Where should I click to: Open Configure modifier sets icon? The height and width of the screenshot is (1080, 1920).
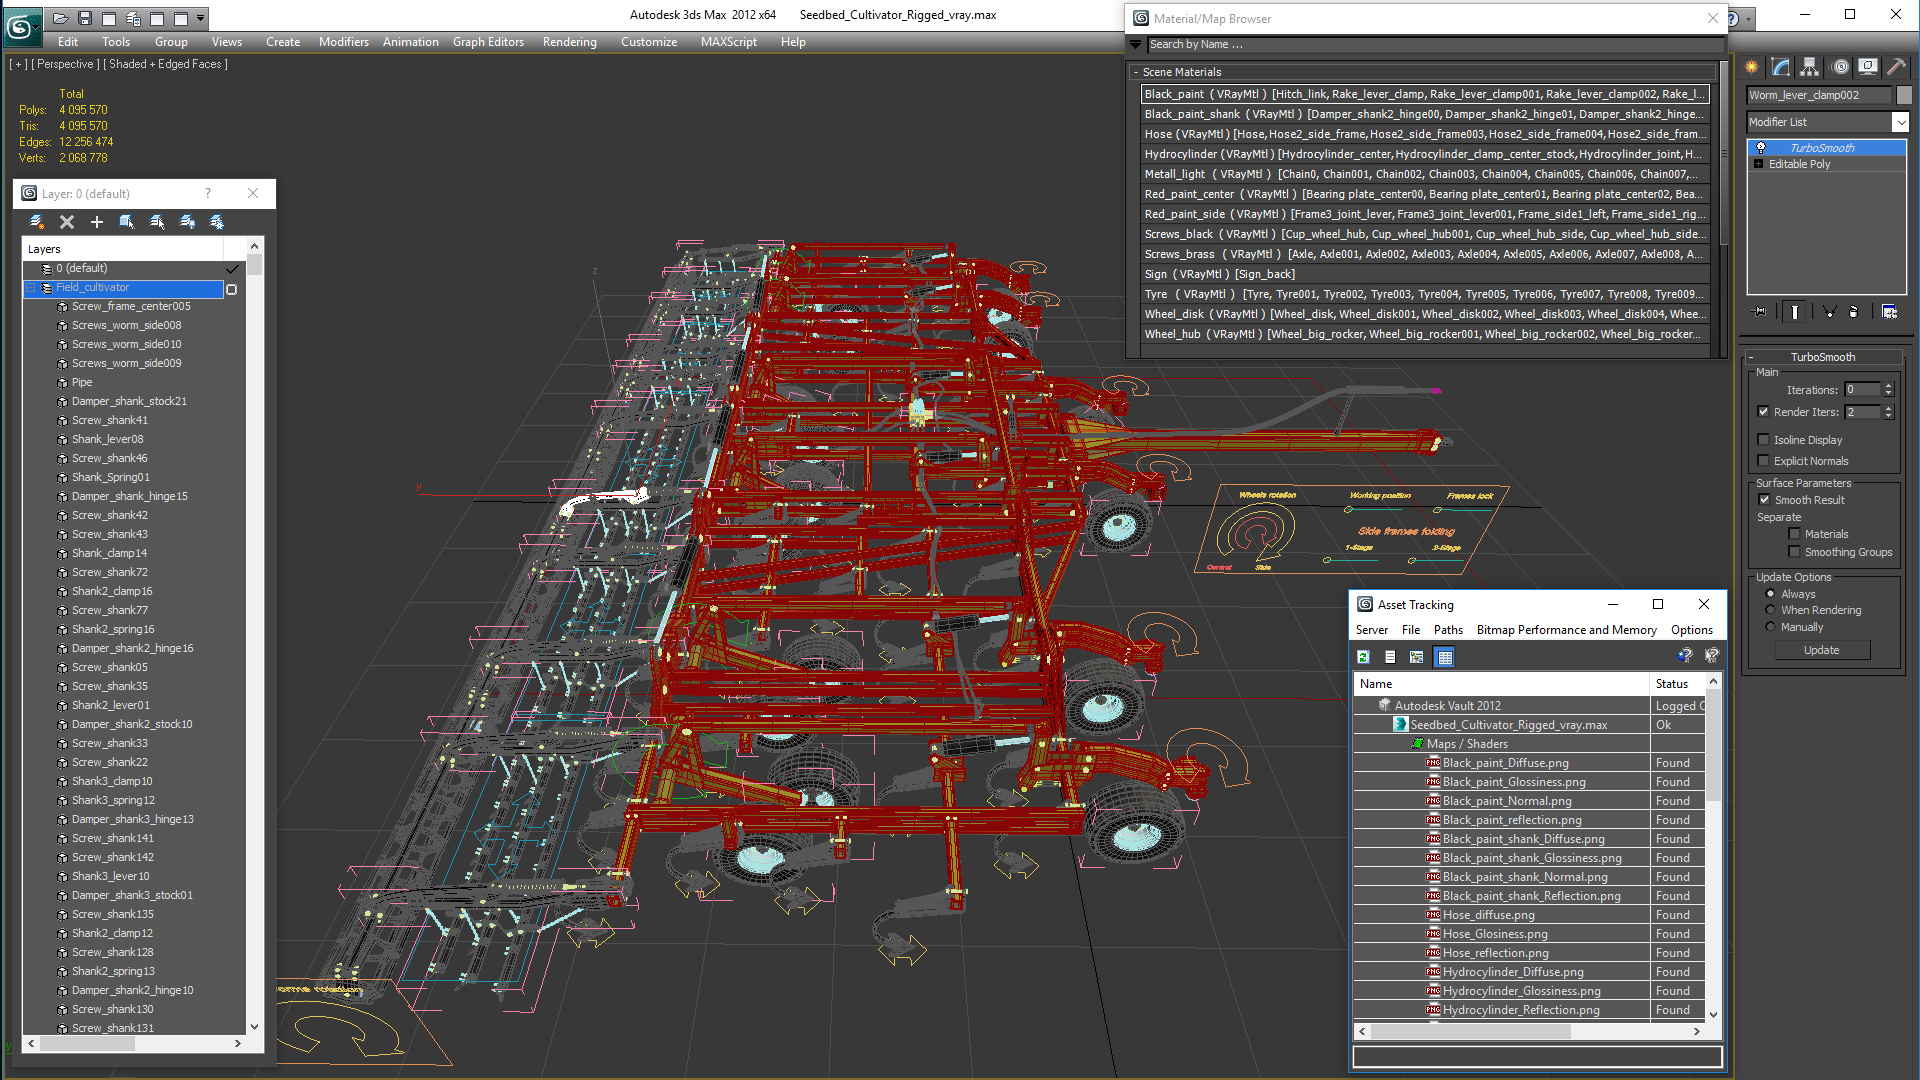pos(1889,312)
